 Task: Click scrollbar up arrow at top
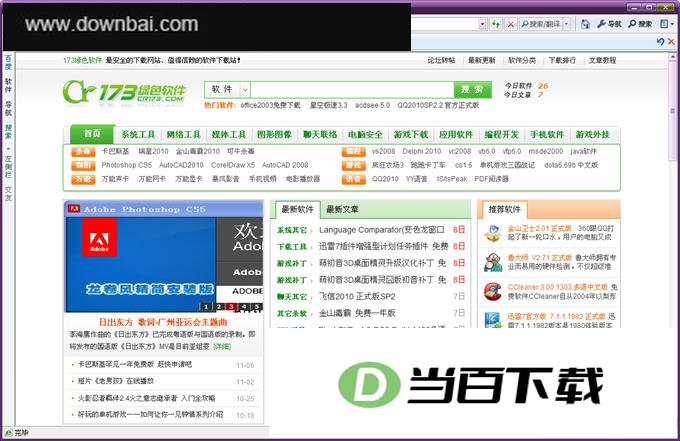pyautogui.click(x=673, y=56)
